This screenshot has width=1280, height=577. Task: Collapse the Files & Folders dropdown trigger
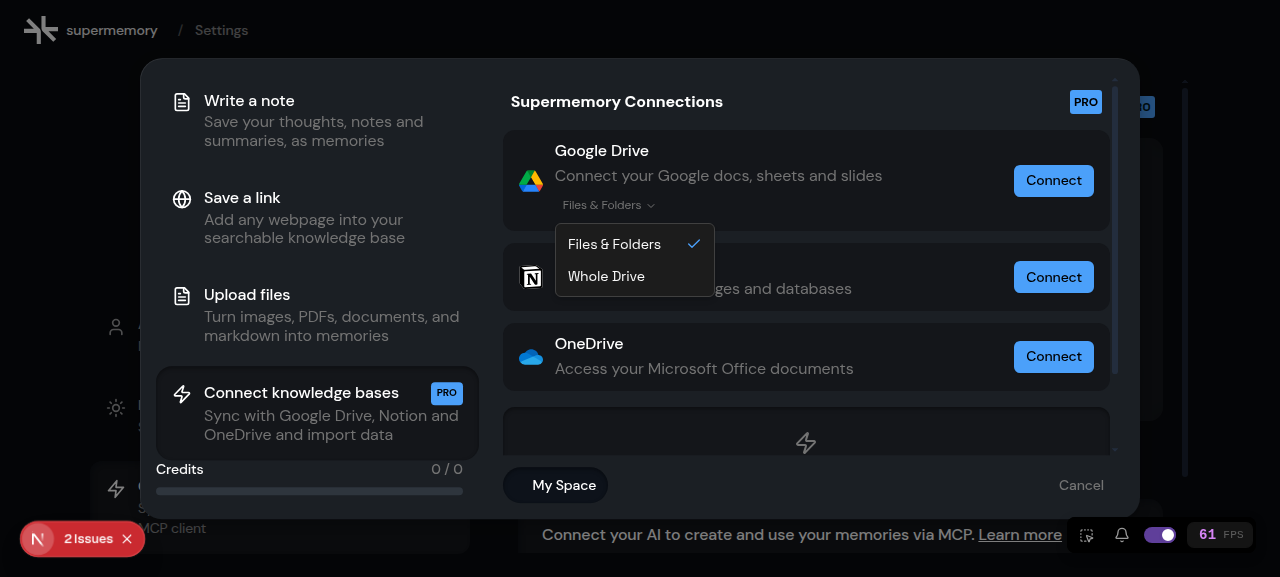pos(609,205)
